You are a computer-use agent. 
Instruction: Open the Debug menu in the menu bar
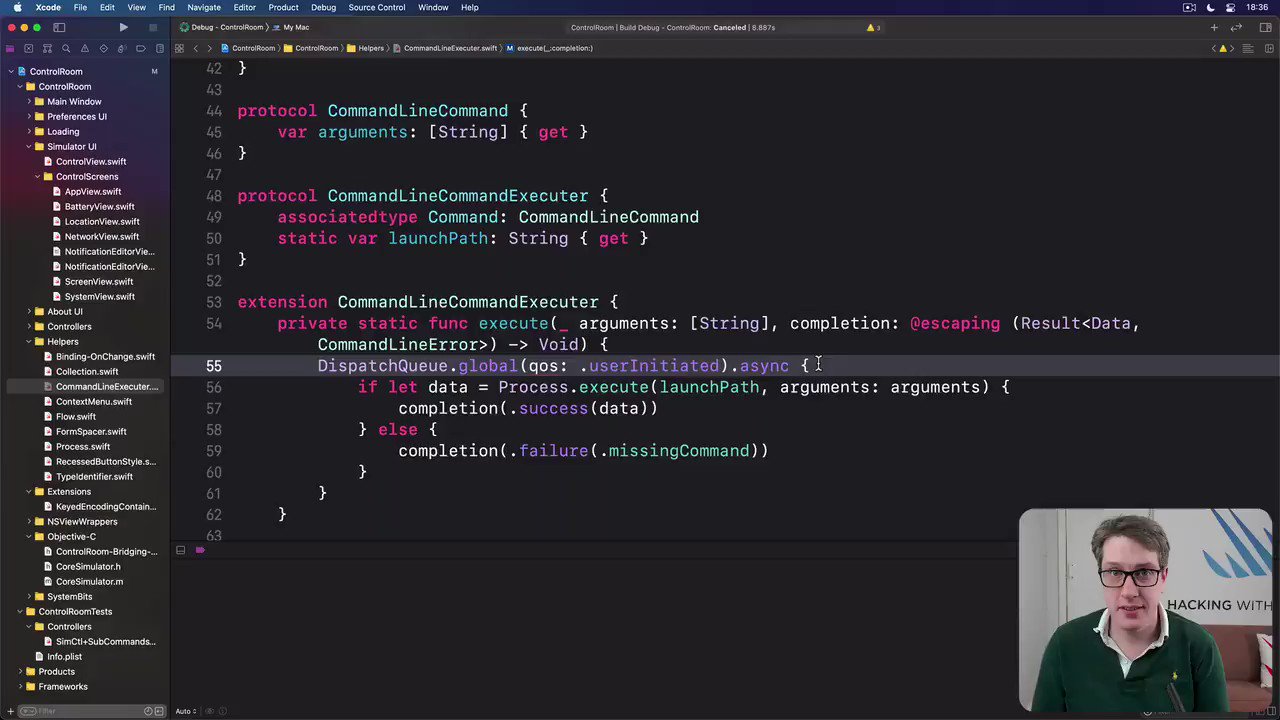[323, 7]
